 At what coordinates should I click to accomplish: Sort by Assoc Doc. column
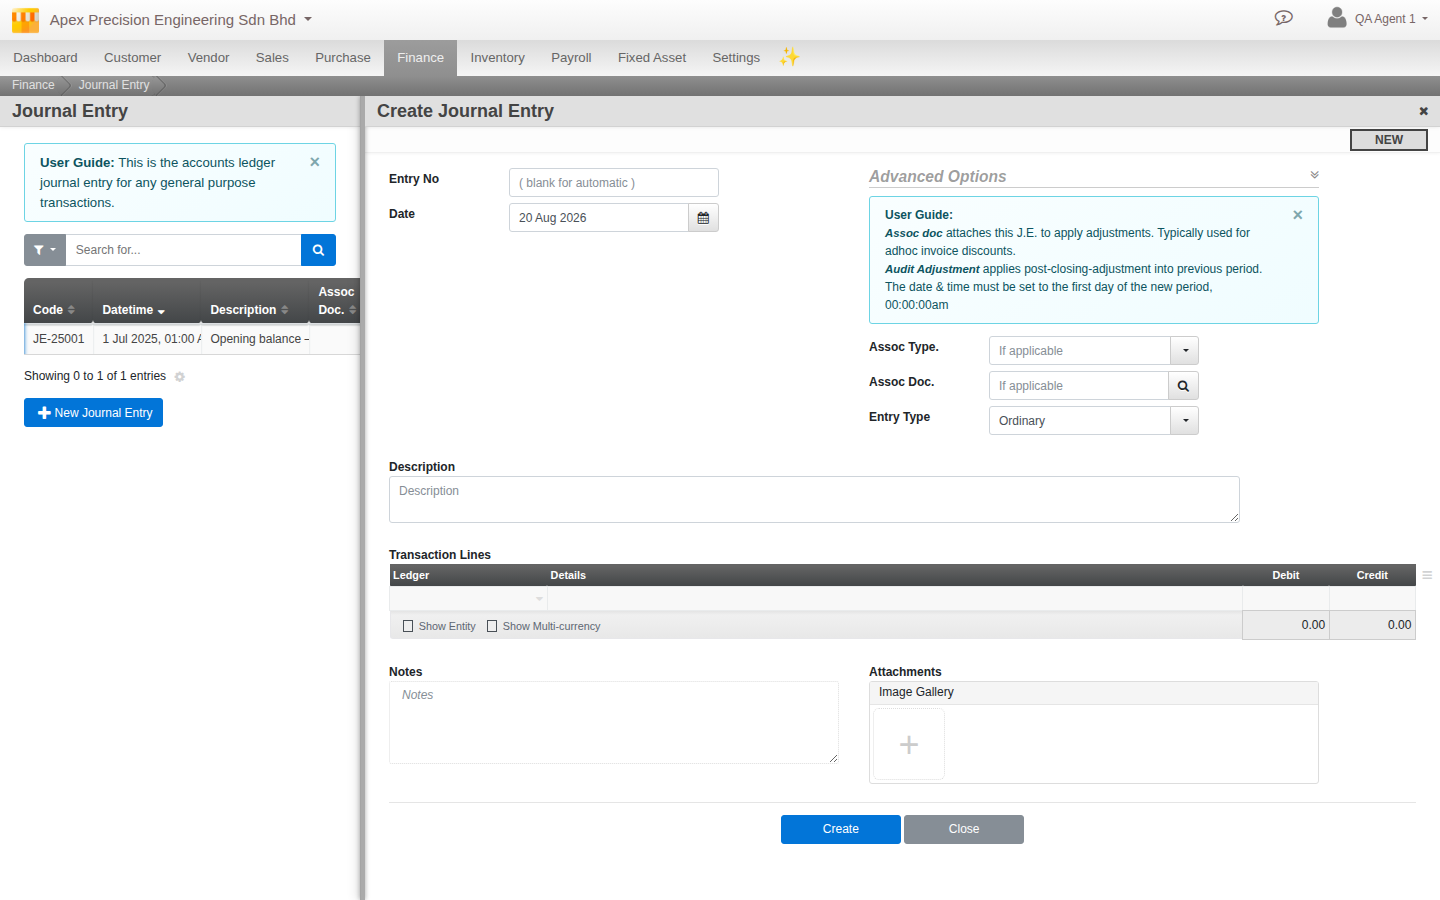click(337, 301)
